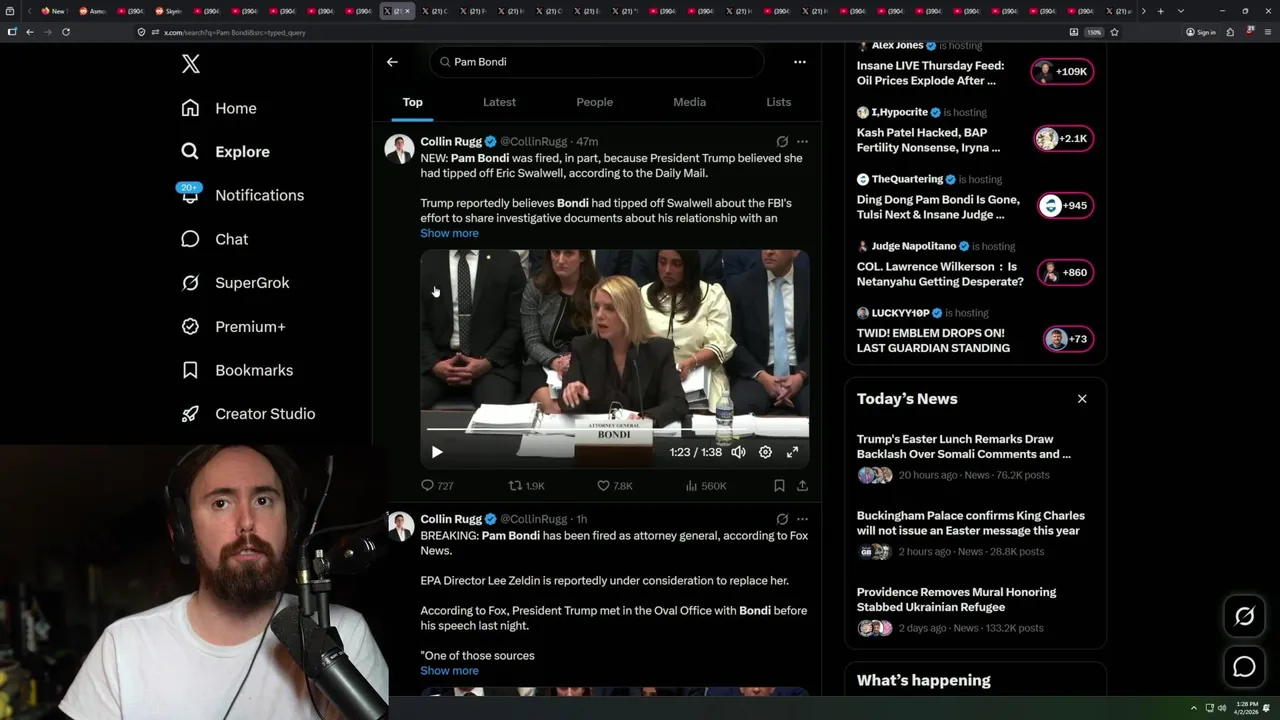Screen dimensions: 1280x720
Task: Play the Bondi hearing video
Action: tap(437, 452)
